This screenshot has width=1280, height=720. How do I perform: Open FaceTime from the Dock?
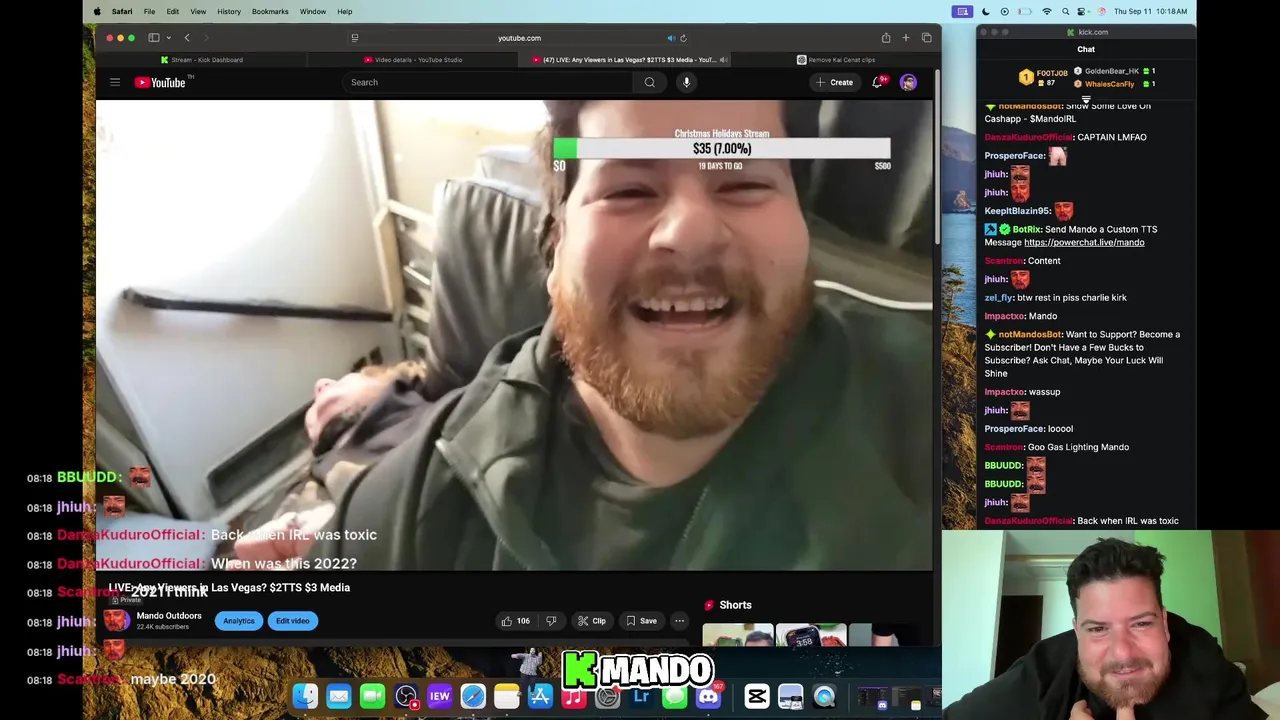coord(372,696)
